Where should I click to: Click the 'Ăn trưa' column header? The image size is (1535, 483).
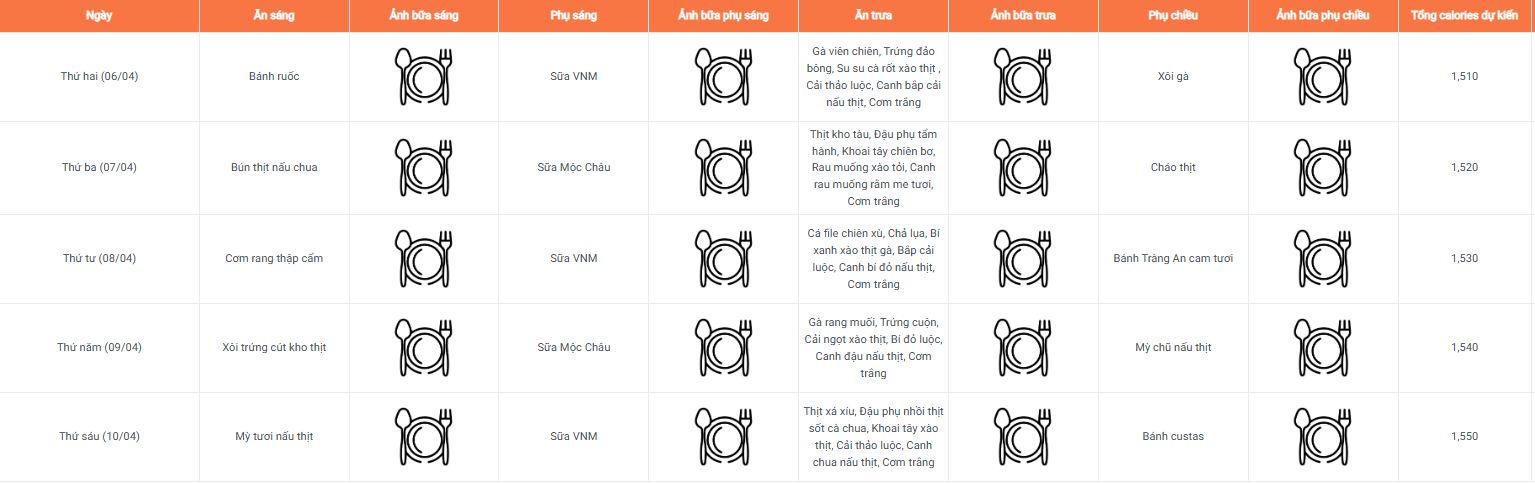point(873,16)
